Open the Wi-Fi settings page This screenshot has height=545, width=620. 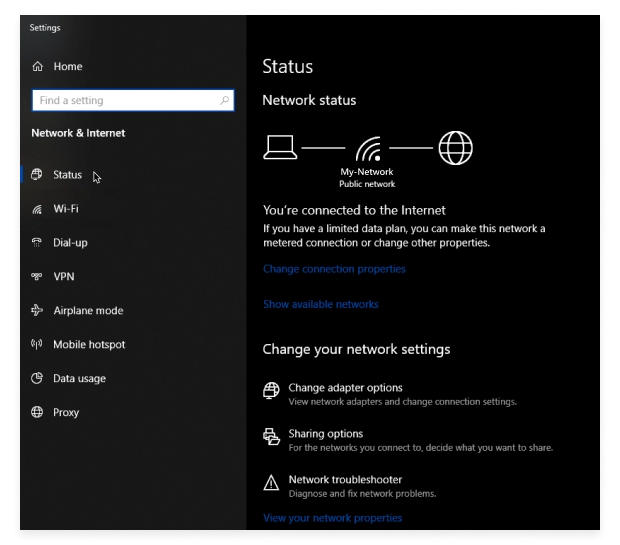coord(66,209)
